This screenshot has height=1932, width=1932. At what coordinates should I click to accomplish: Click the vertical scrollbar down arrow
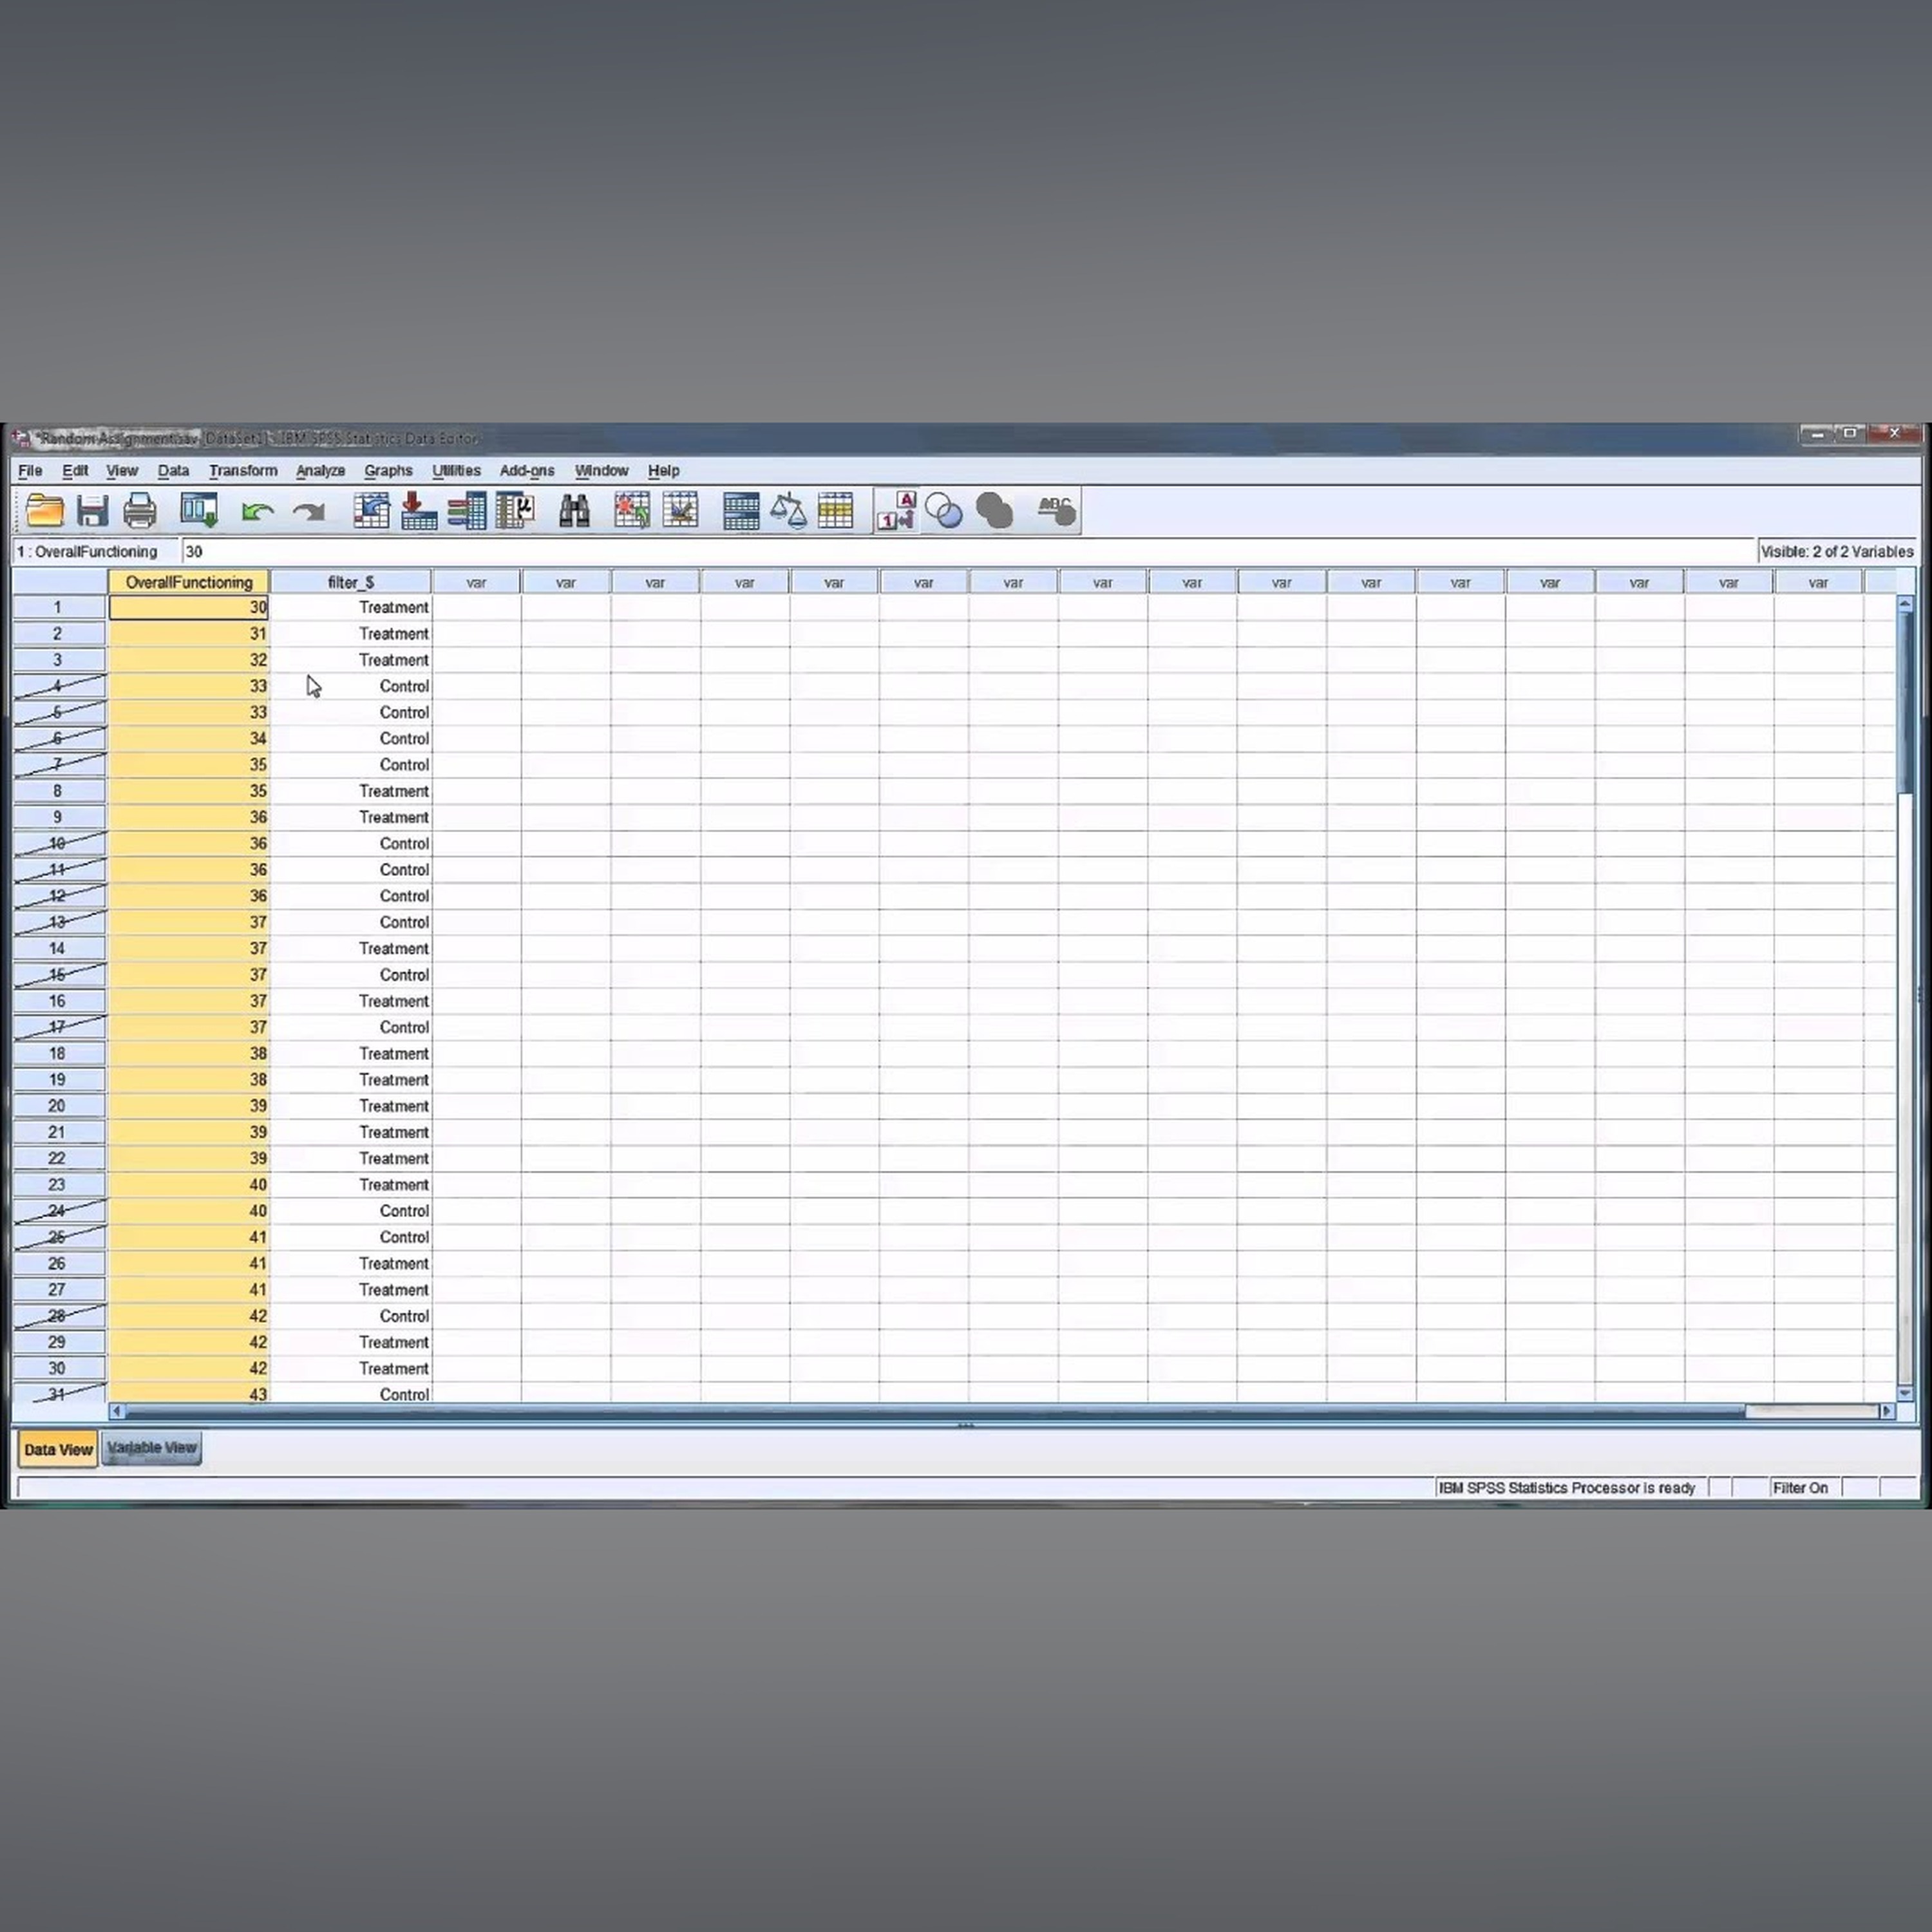coord(1905,1393)
